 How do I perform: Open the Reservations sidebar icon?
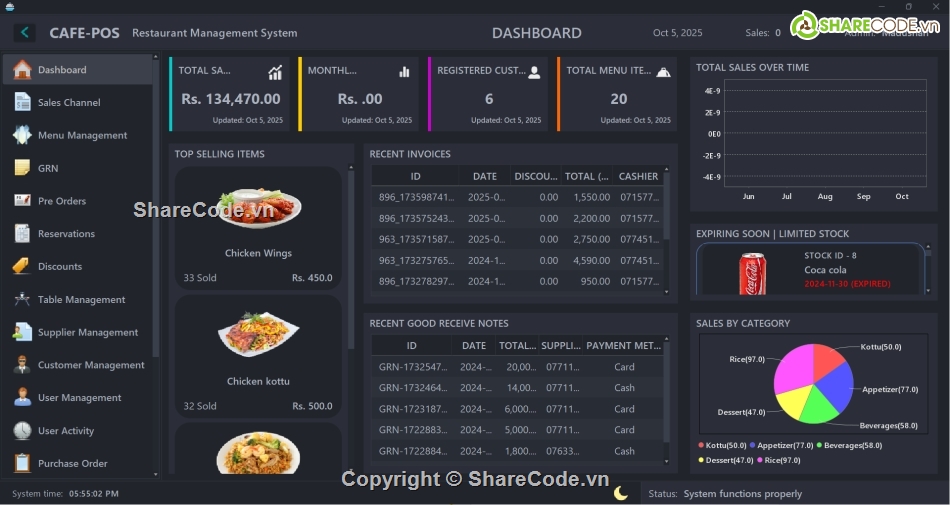22,233
